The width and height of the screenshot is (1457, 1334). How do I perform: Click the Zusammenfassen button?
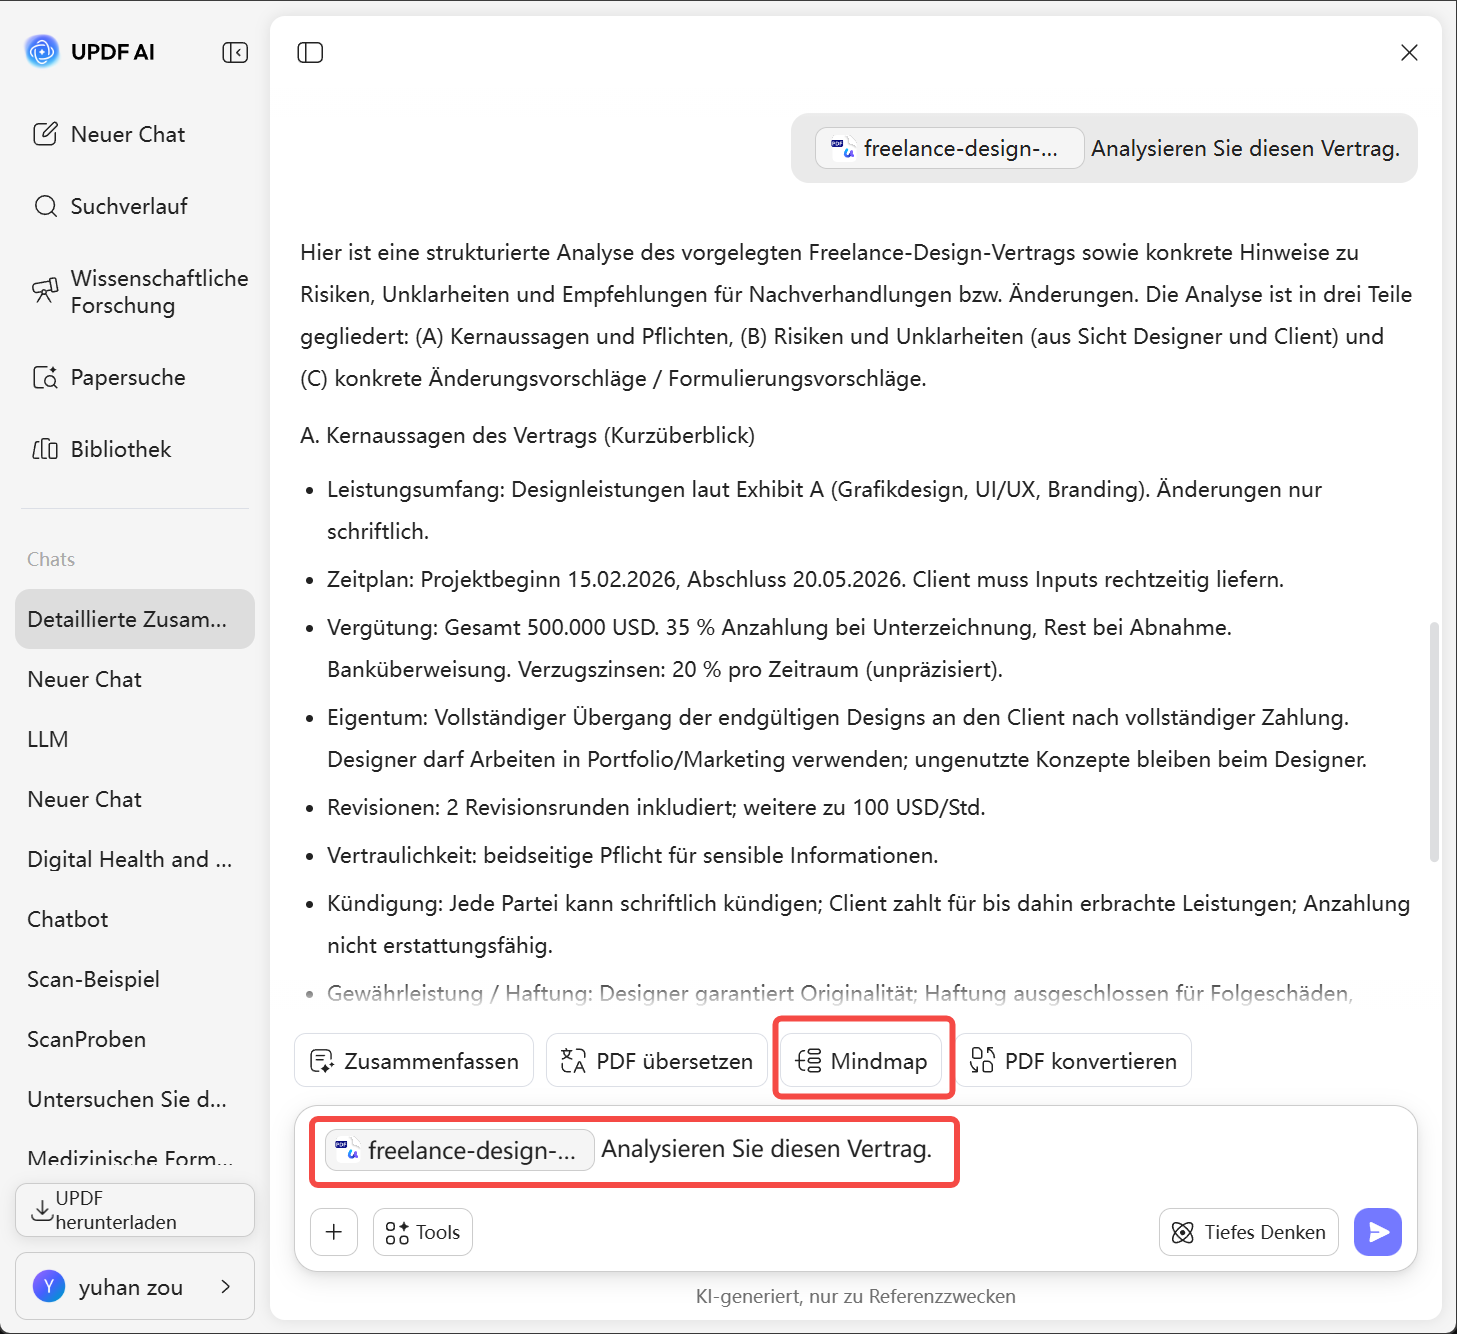point(414,1060)
